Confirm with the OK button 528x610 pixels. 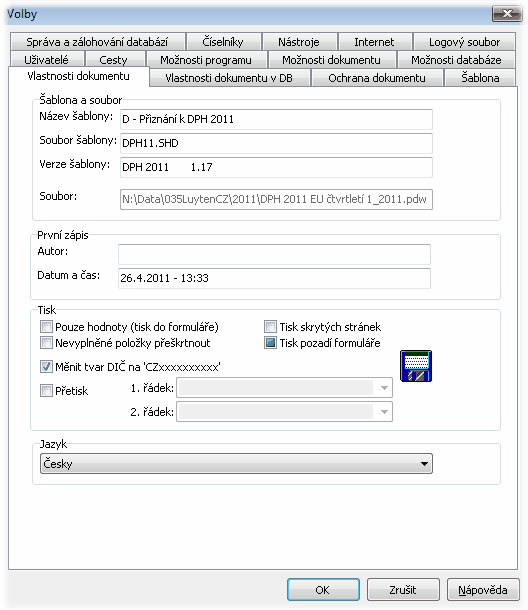coord(323,590)
